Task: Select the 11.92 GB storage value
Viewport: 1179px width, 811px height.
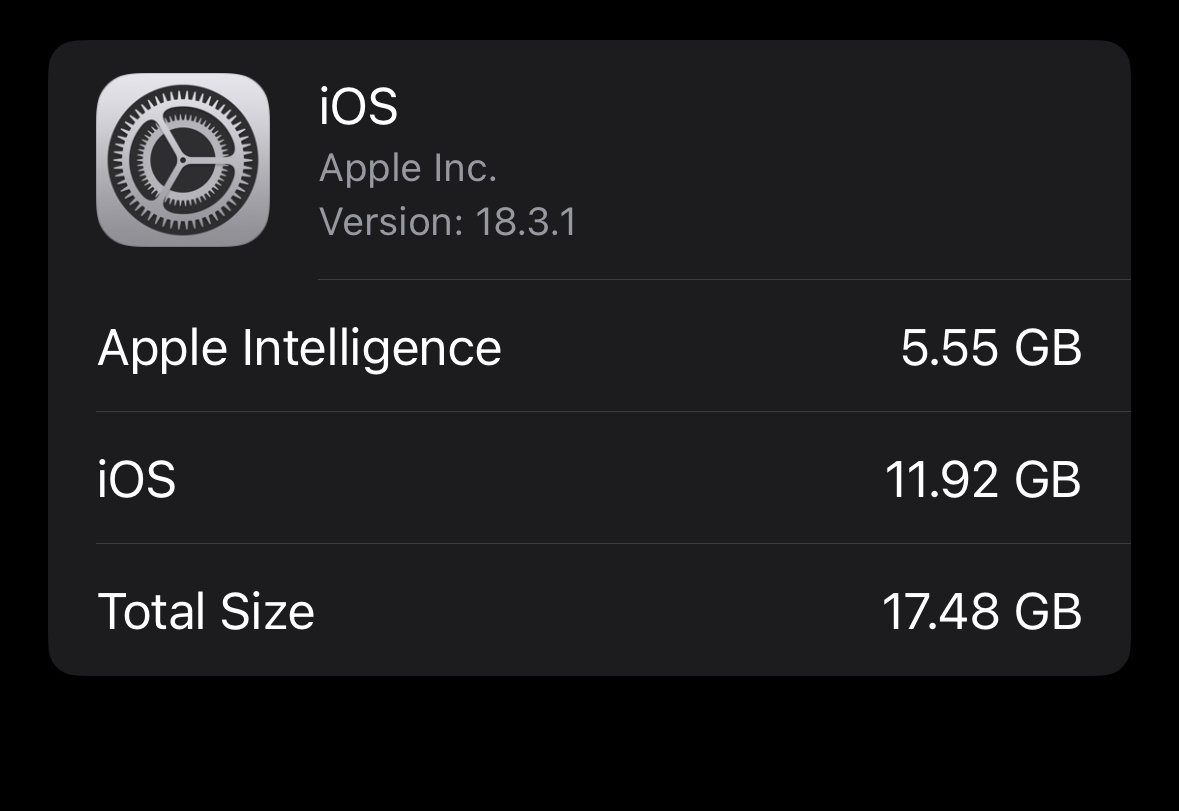Action: point(982,479)
